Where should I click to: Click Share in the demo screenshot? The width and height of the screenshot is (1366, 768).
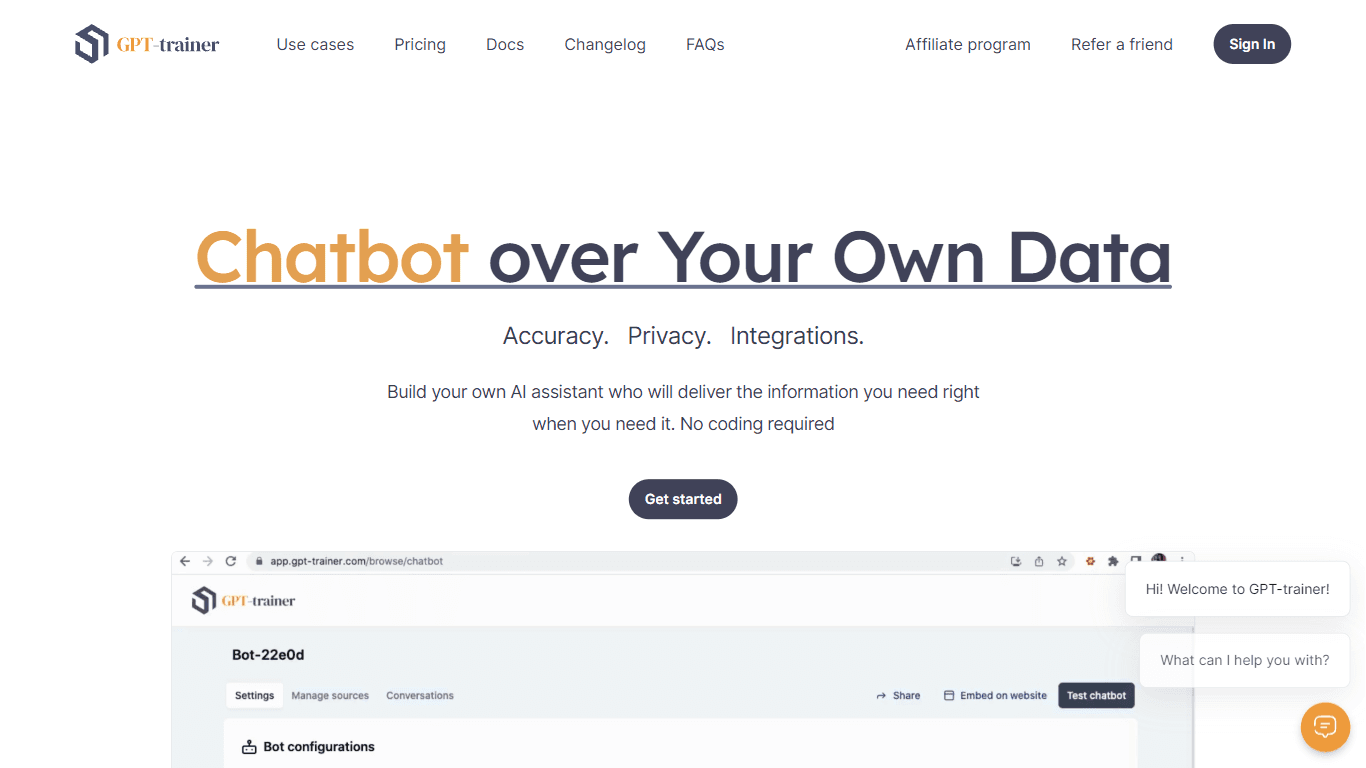click(x=898, y=695)
